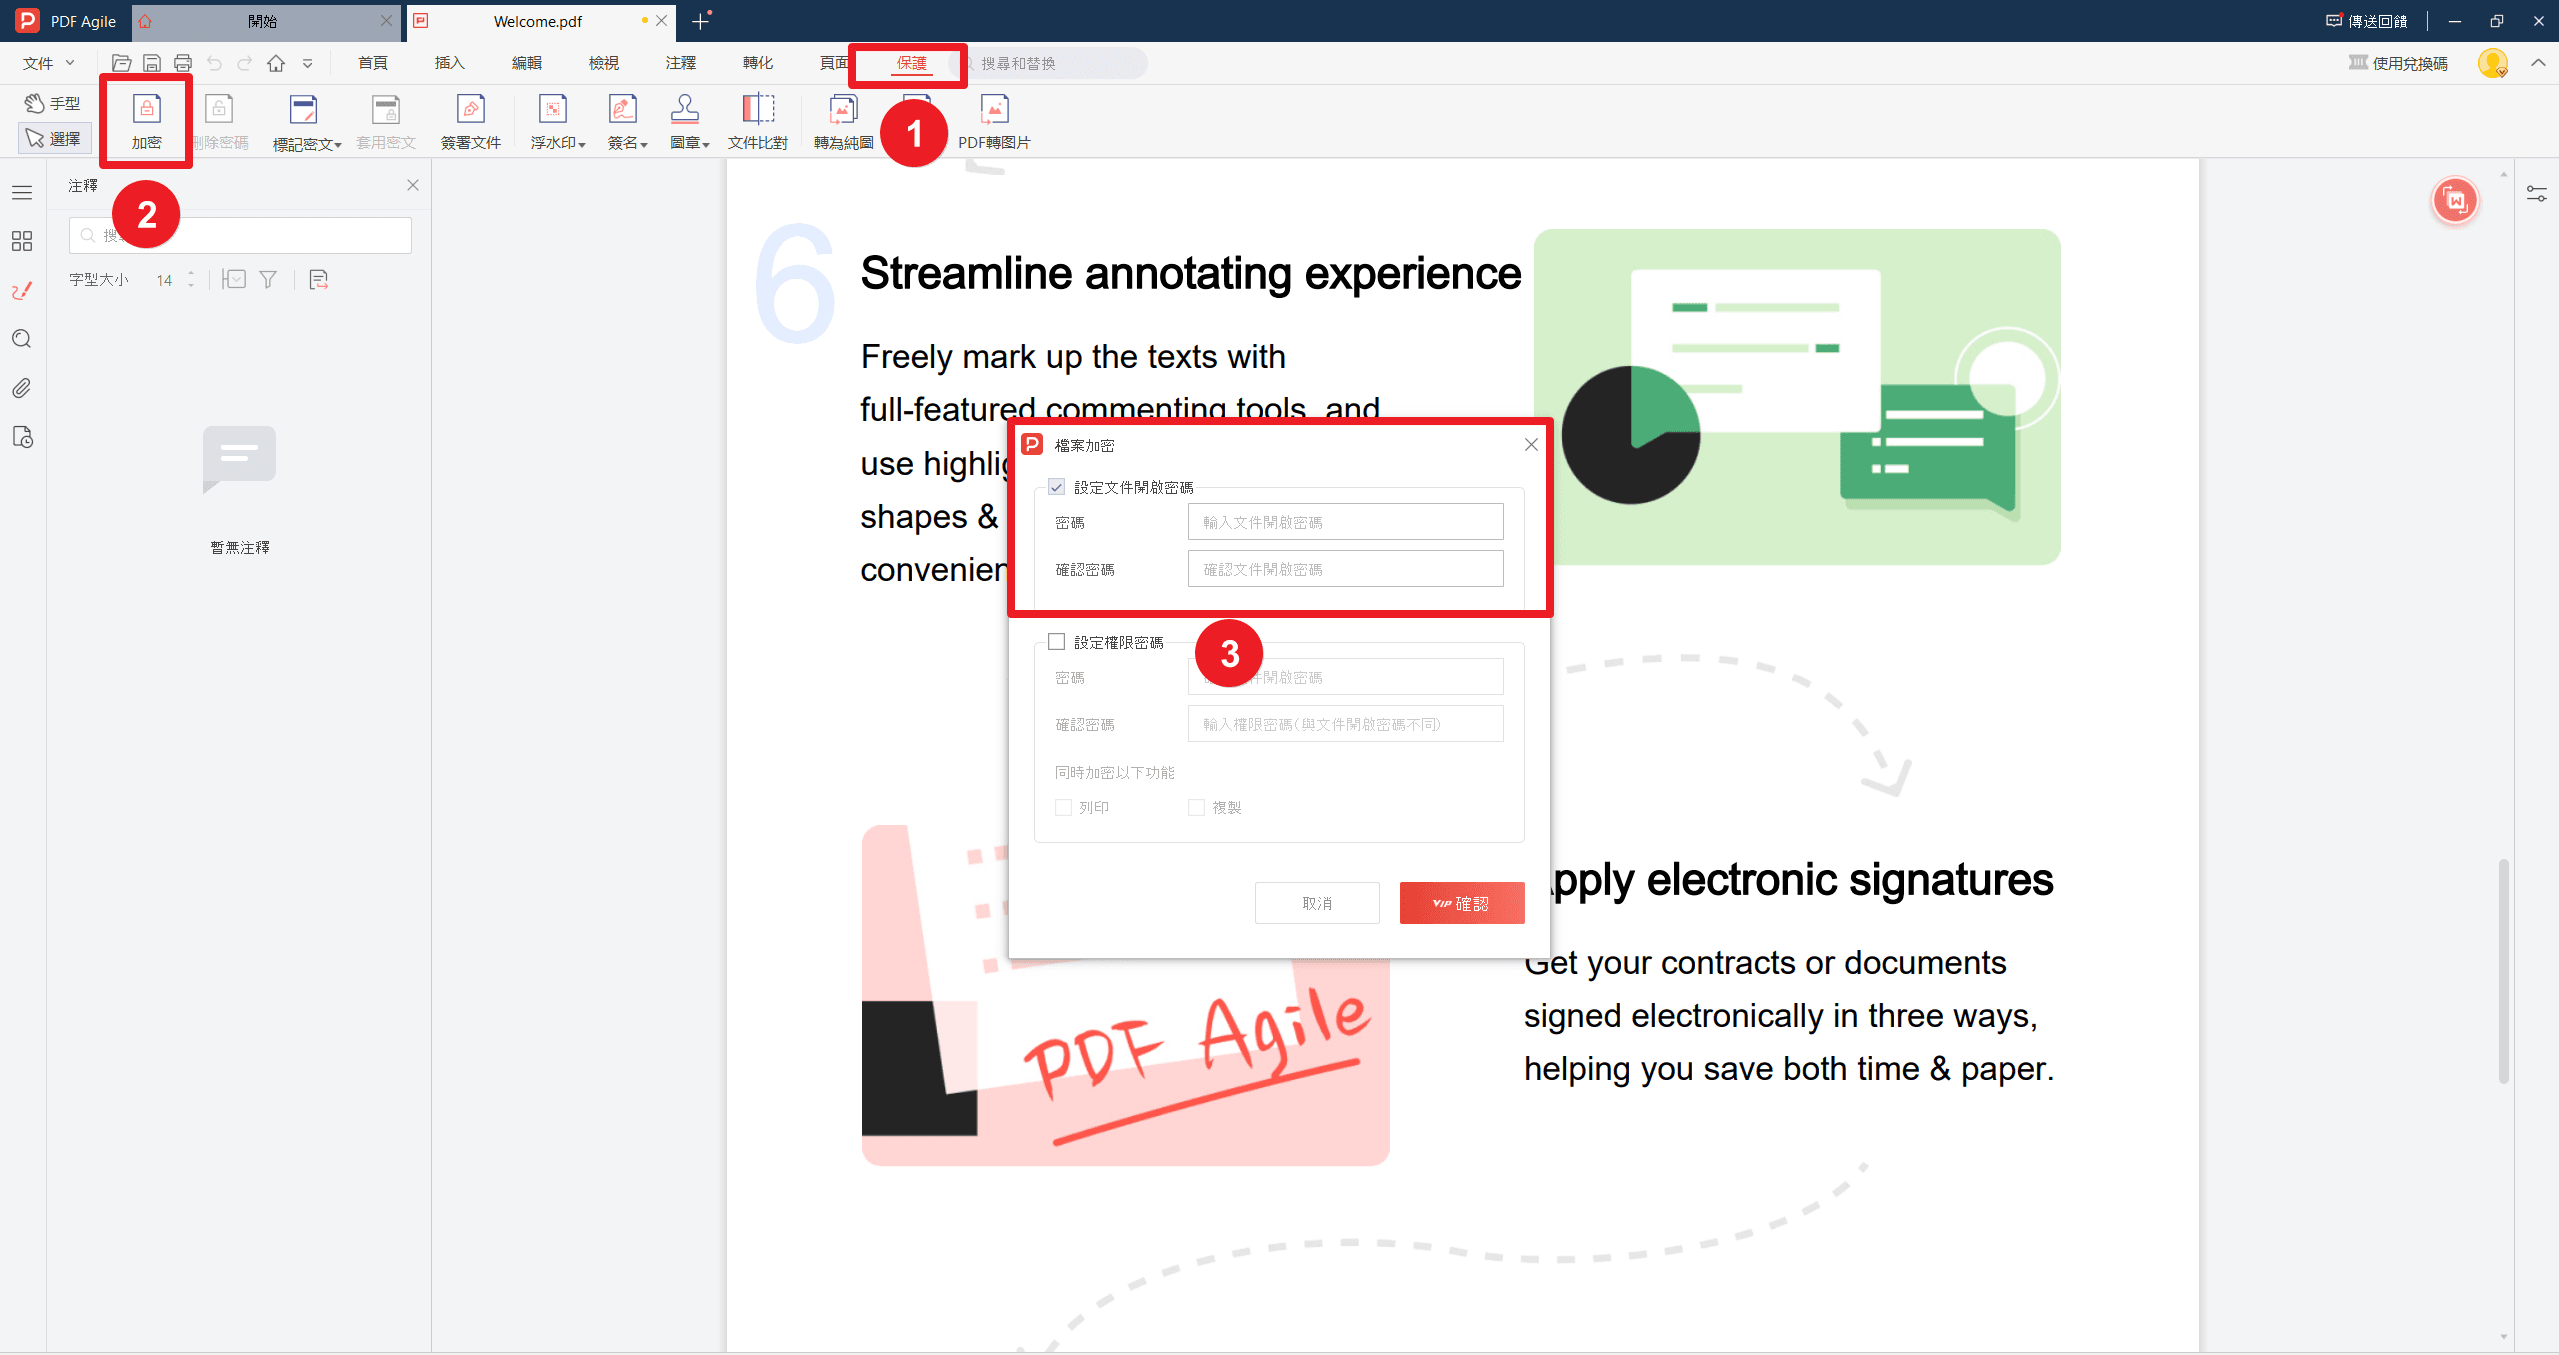Click the 刪除密碼 remove password icon
2559x1355 pixels.
pos(219,109)
